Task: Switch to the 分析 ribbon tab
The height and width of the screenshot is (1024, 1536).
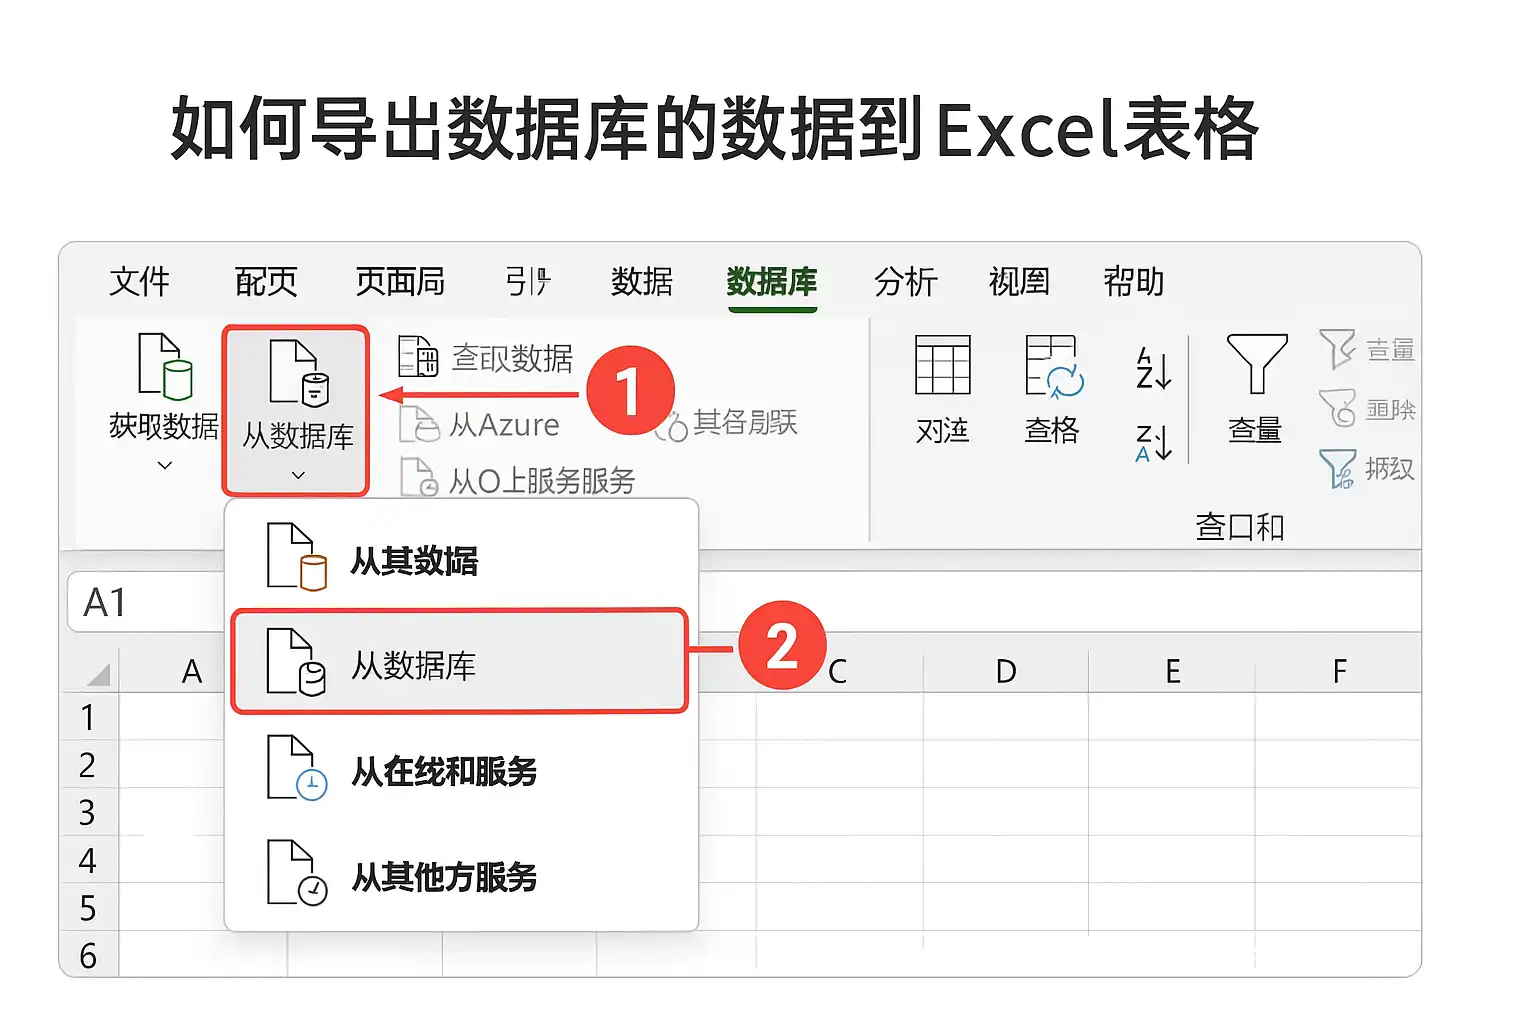Action: point(905,282)
